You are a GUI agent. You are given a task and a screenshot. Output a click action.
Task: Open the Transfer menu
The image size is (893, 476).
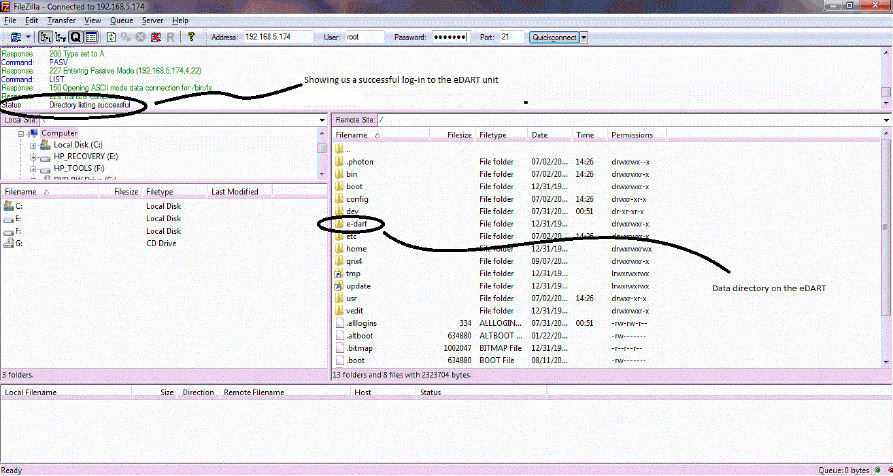pos(62,20)
